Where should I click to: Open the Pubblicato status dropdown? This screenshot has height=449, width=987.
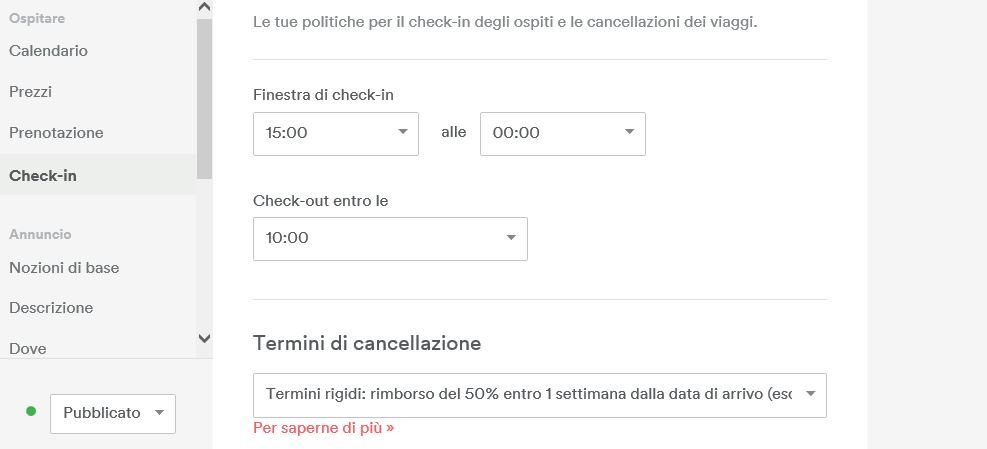pos(112,413)
